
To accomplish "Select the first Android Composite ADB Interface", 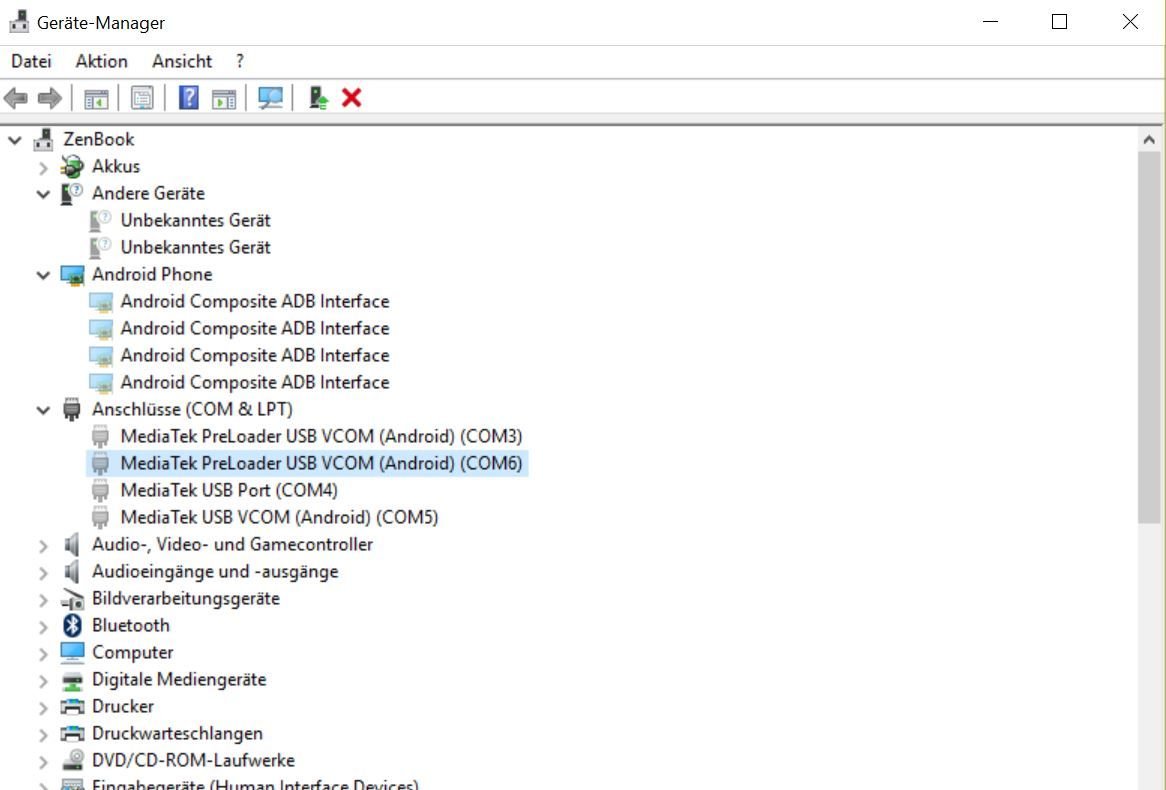I will (254, 301).
